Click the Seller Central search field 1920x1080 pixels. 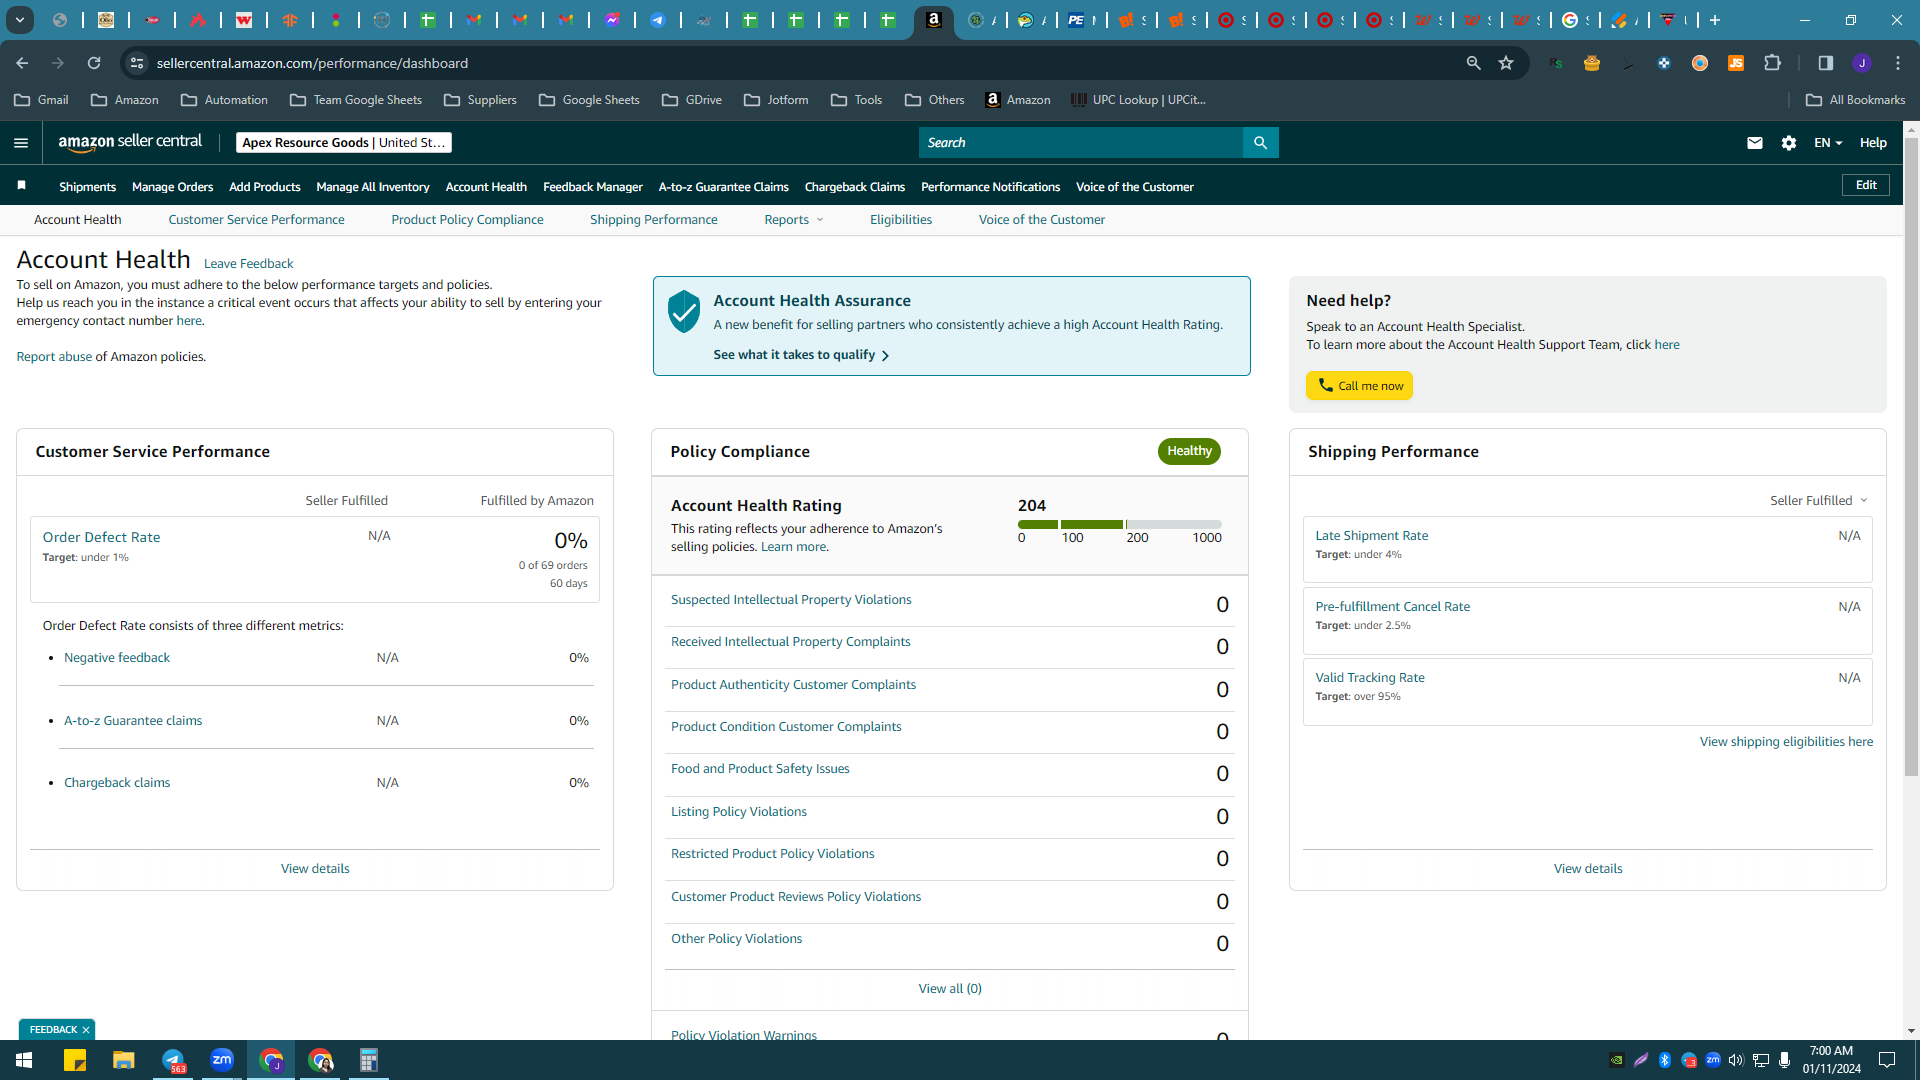tap(1080, 143)
